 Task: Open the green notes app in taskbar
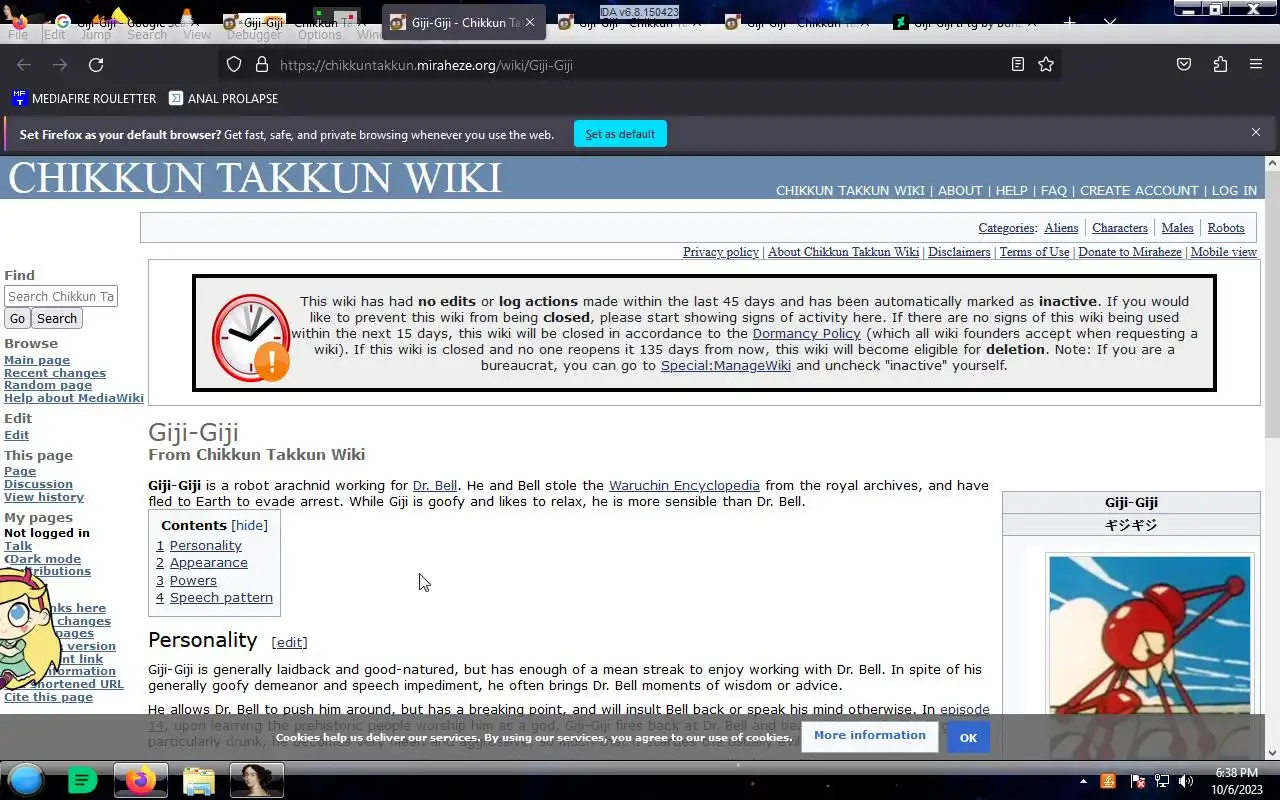coord(82,780)
